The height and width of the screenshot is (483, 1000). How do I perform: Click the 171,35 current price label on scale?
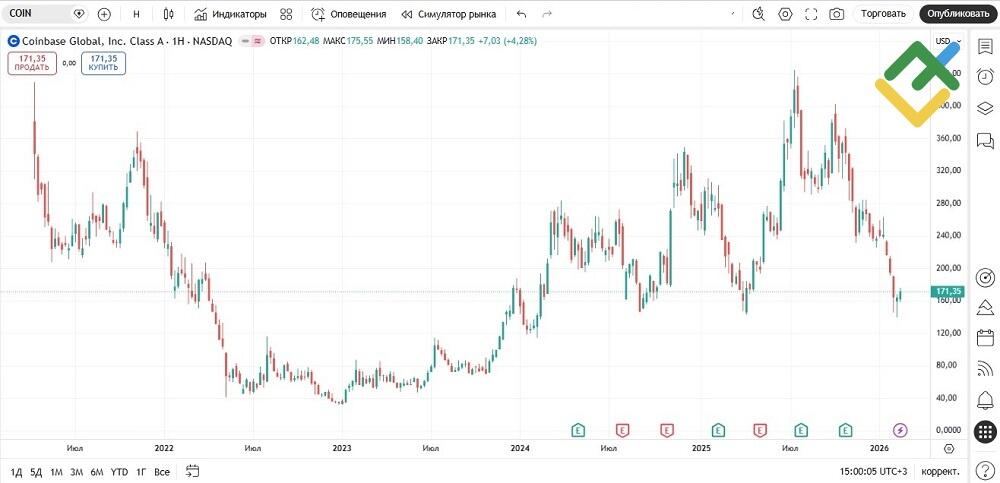click(948, 292)
